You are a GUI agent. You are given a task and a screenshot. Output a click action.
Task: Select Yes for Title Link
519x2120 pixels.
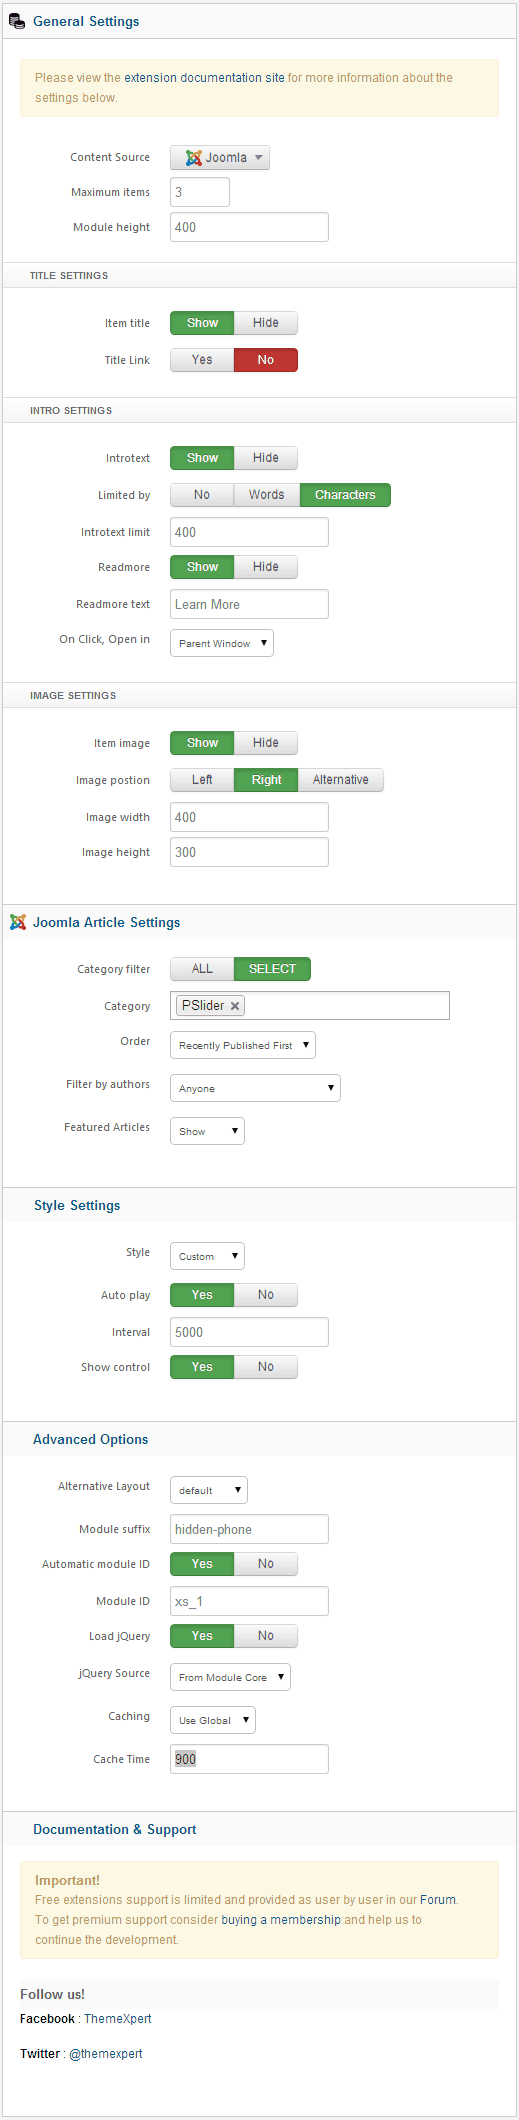point(202,360)
